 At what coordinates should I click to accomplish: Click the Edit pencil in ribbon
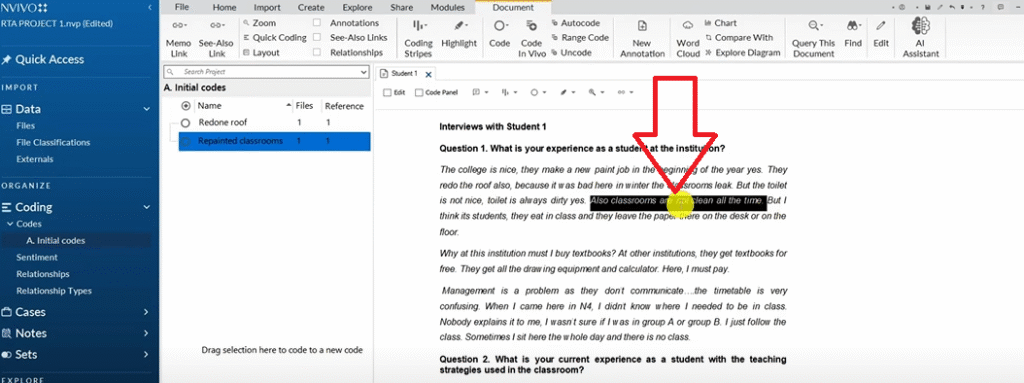pyautogui.click(x=881, y=33)
